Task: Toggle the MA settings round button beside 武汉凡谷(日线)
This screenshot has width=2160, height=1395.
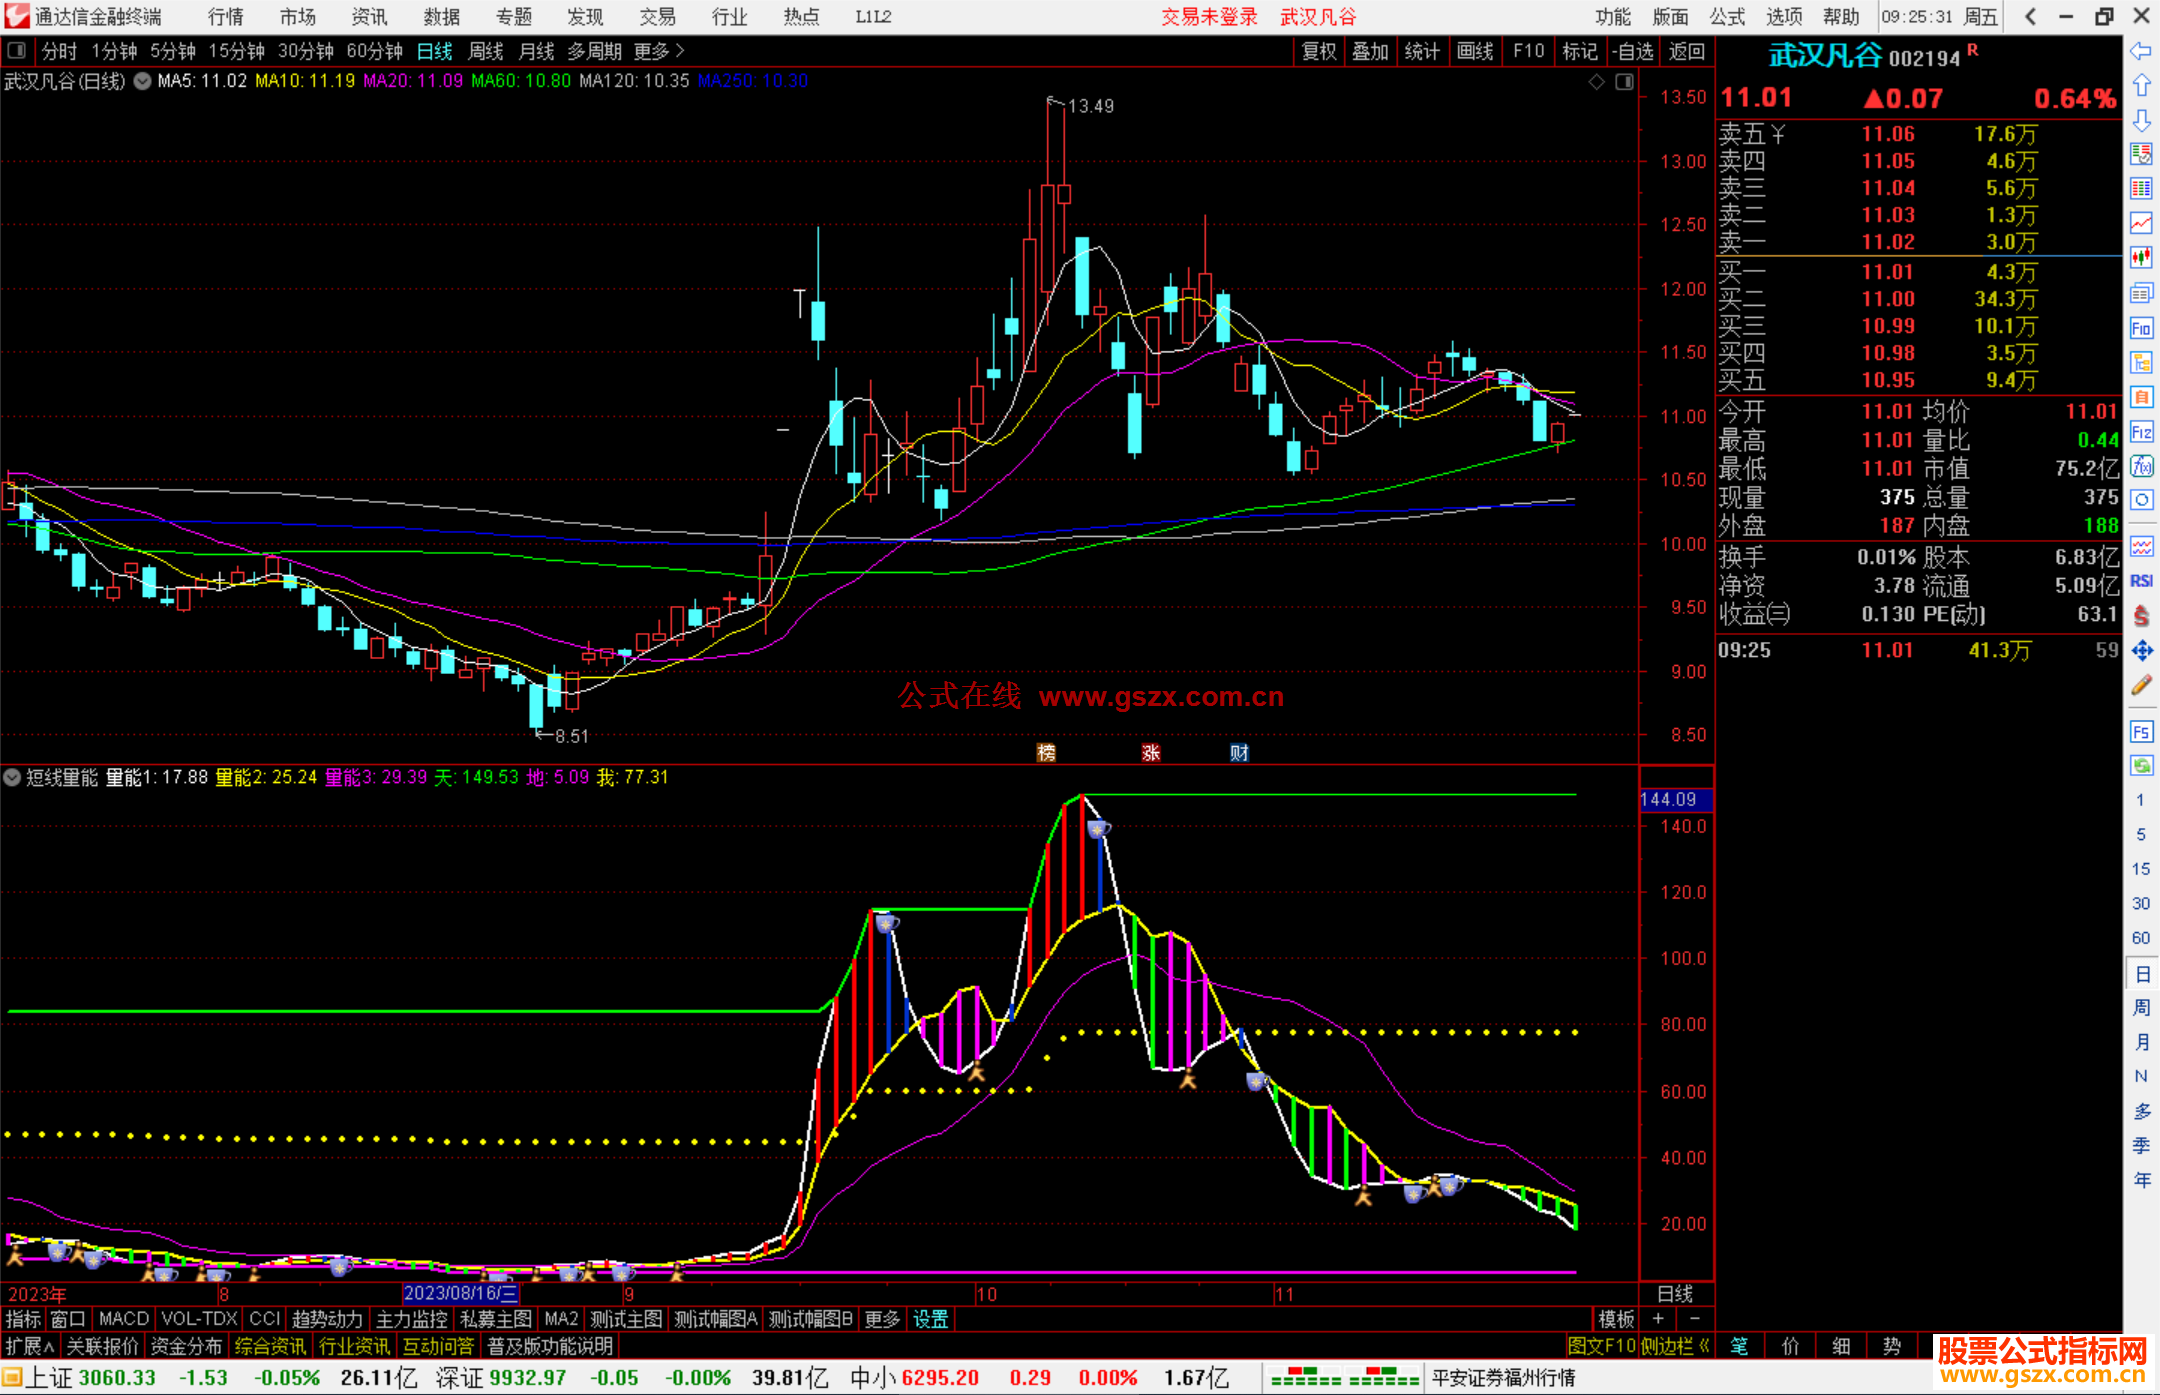Action: [x=142, y=81]
